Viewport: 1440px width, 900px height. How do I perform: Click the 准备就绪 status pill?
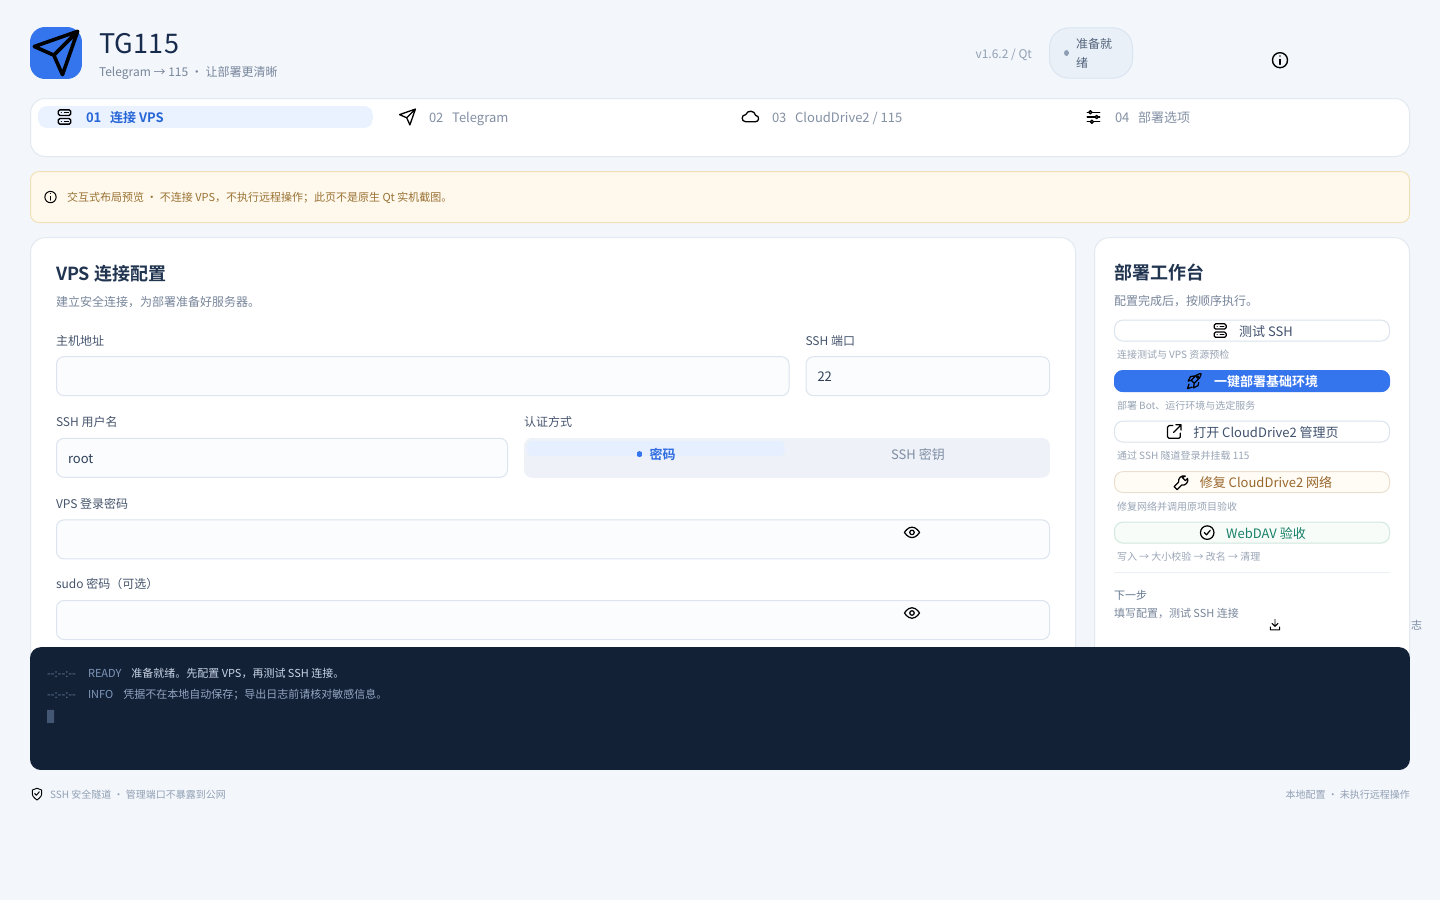(x=1090, y=53)
